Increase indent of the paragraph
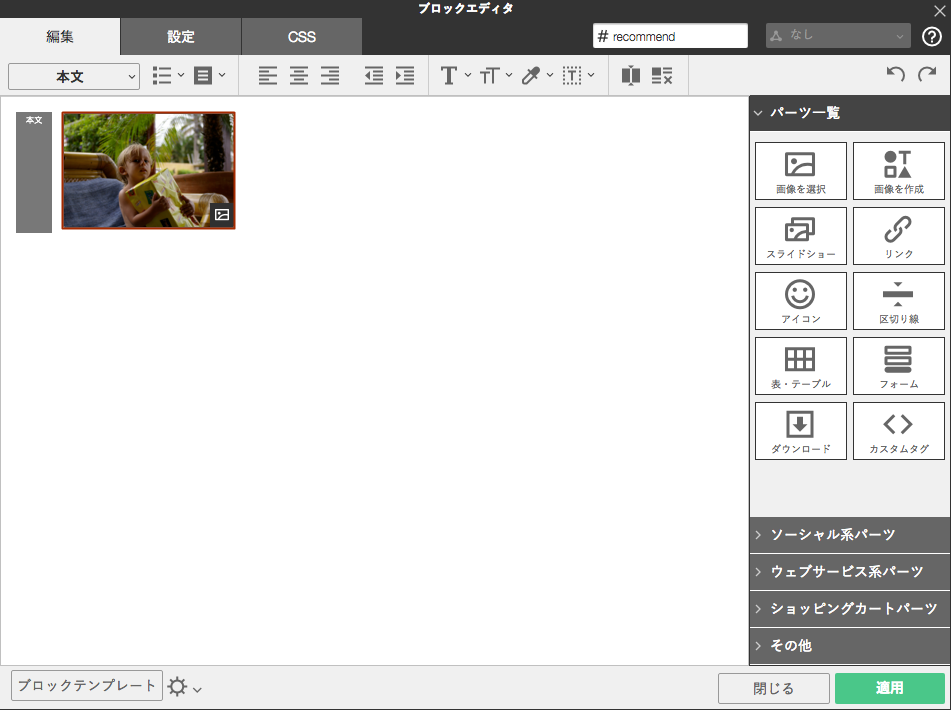 [405, 76]
